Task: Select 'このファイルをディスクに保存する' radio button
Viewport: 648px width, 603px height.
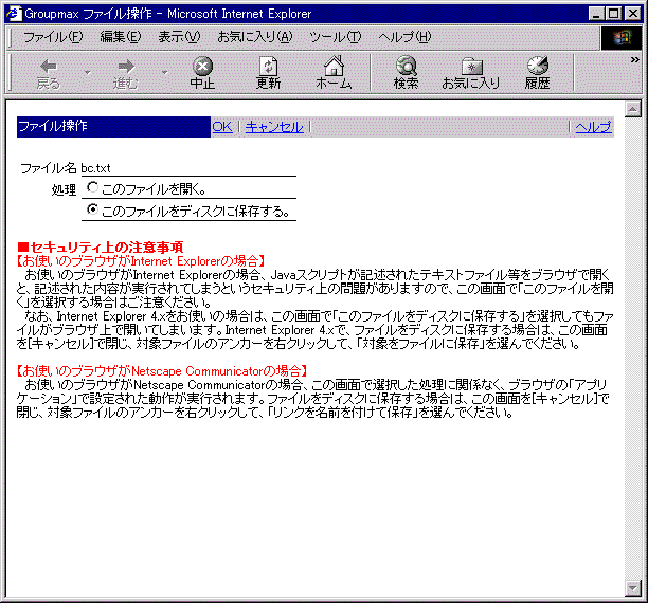Action: coord(92,210)
